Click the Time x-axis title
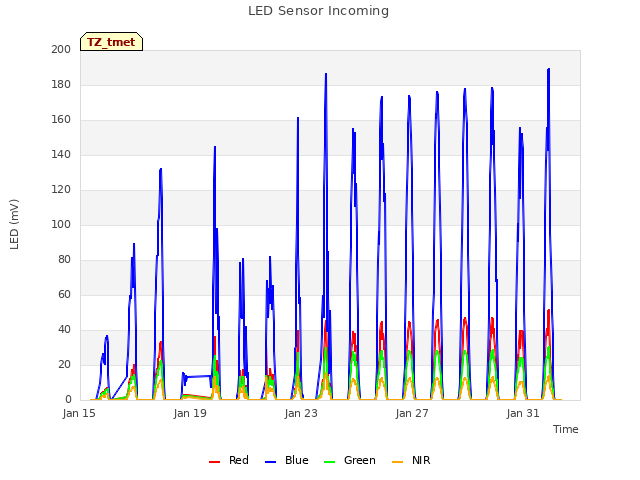The image size is (640, 480). pos(566,429)
